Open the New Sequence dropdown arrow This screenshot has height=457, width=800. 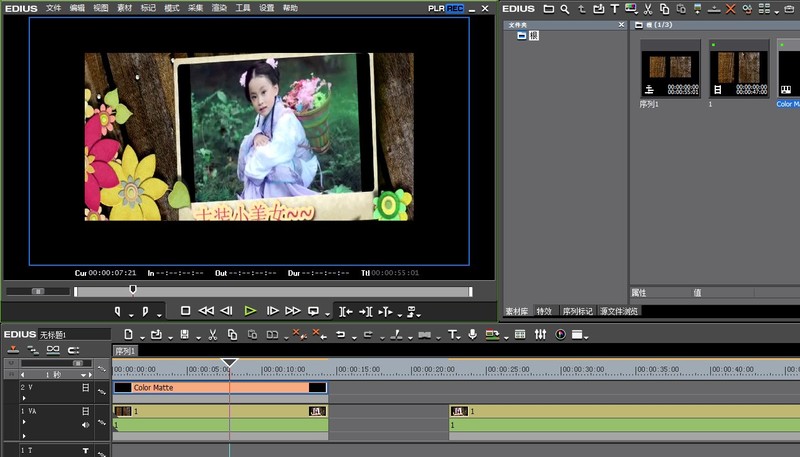pyautogui.click(x=138, y=335)
